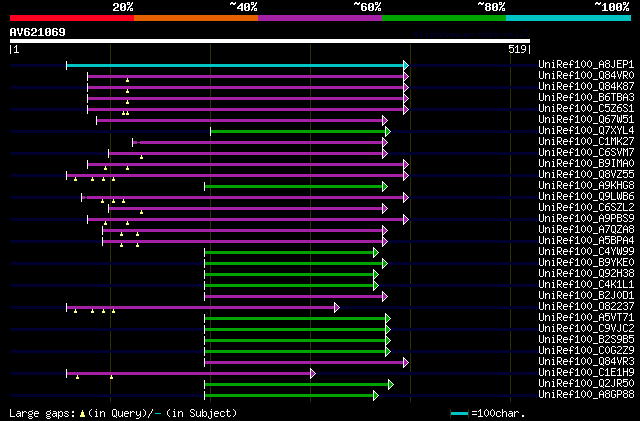Click the red 20% identity legend segment

click(72, 18)
